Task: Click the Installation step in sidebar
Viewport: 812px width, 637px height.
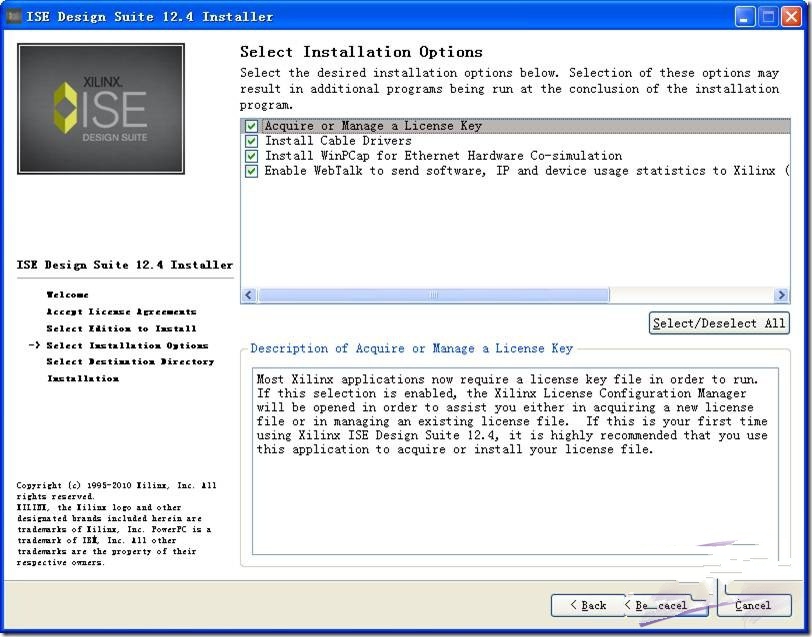Action: [83, 379]
